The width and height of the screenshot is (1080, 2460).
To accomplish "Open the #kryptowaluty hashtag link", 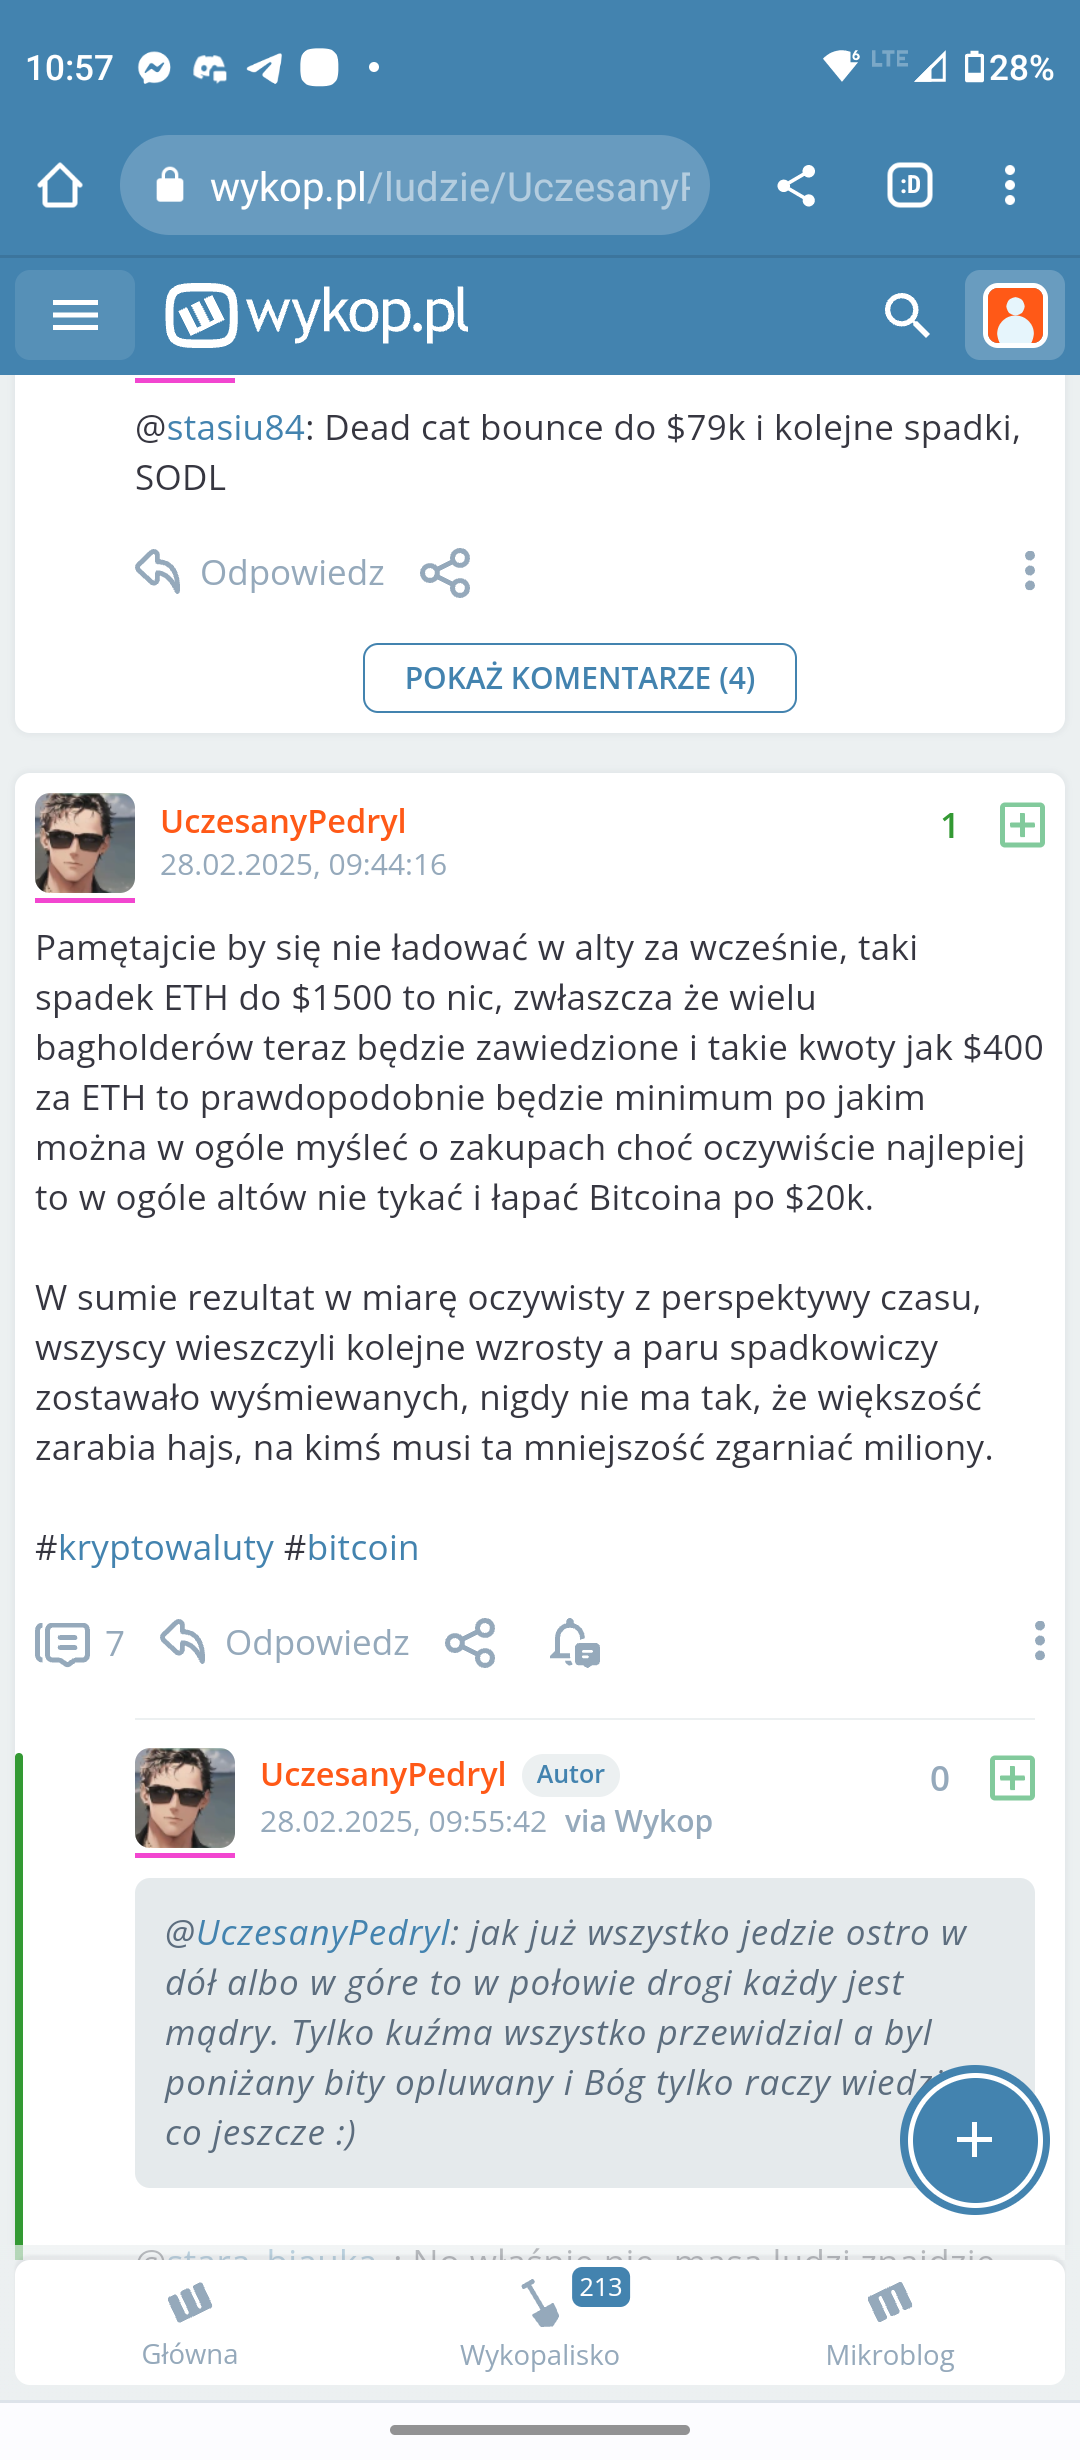I will [165, 1548].
